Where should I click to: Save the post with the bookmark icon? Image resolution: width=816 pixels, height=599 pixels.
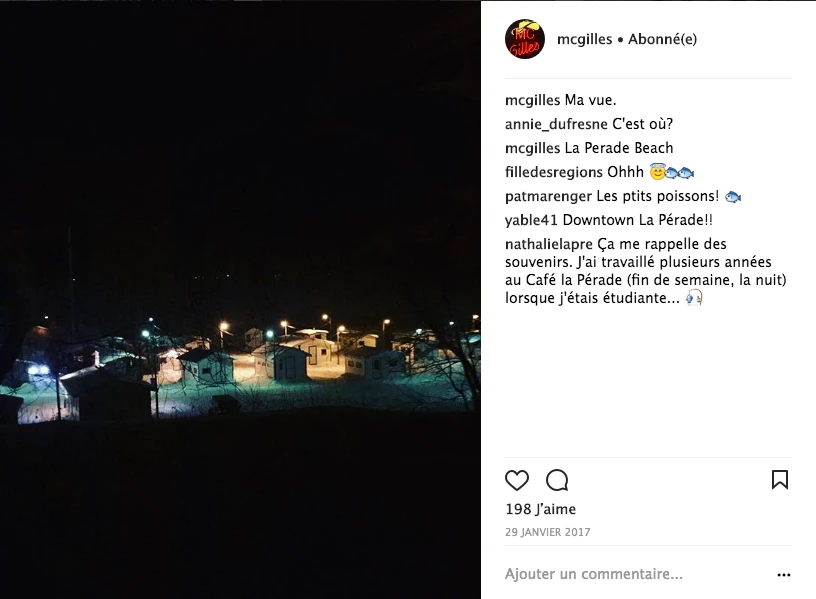tap(780, 479)
